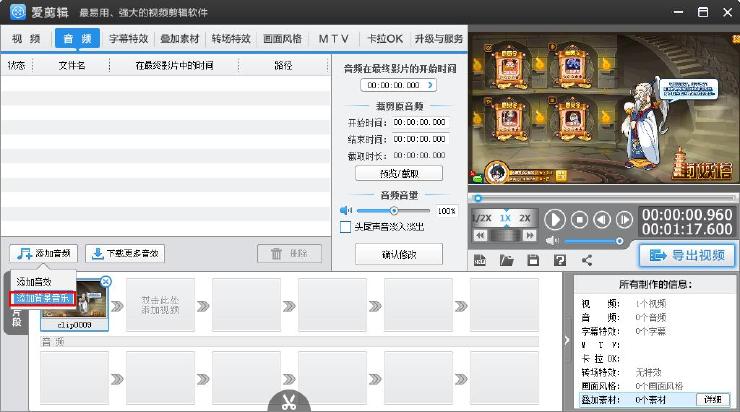740x412 pixels.
Task: Click the 100% volume value
Action: click(x=446, y=211)
